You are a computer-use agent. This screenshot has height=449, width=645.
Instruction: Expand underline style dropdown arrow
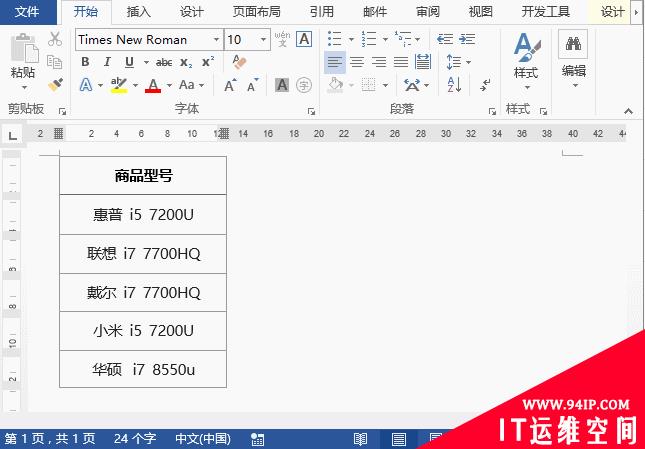[146, 62]
